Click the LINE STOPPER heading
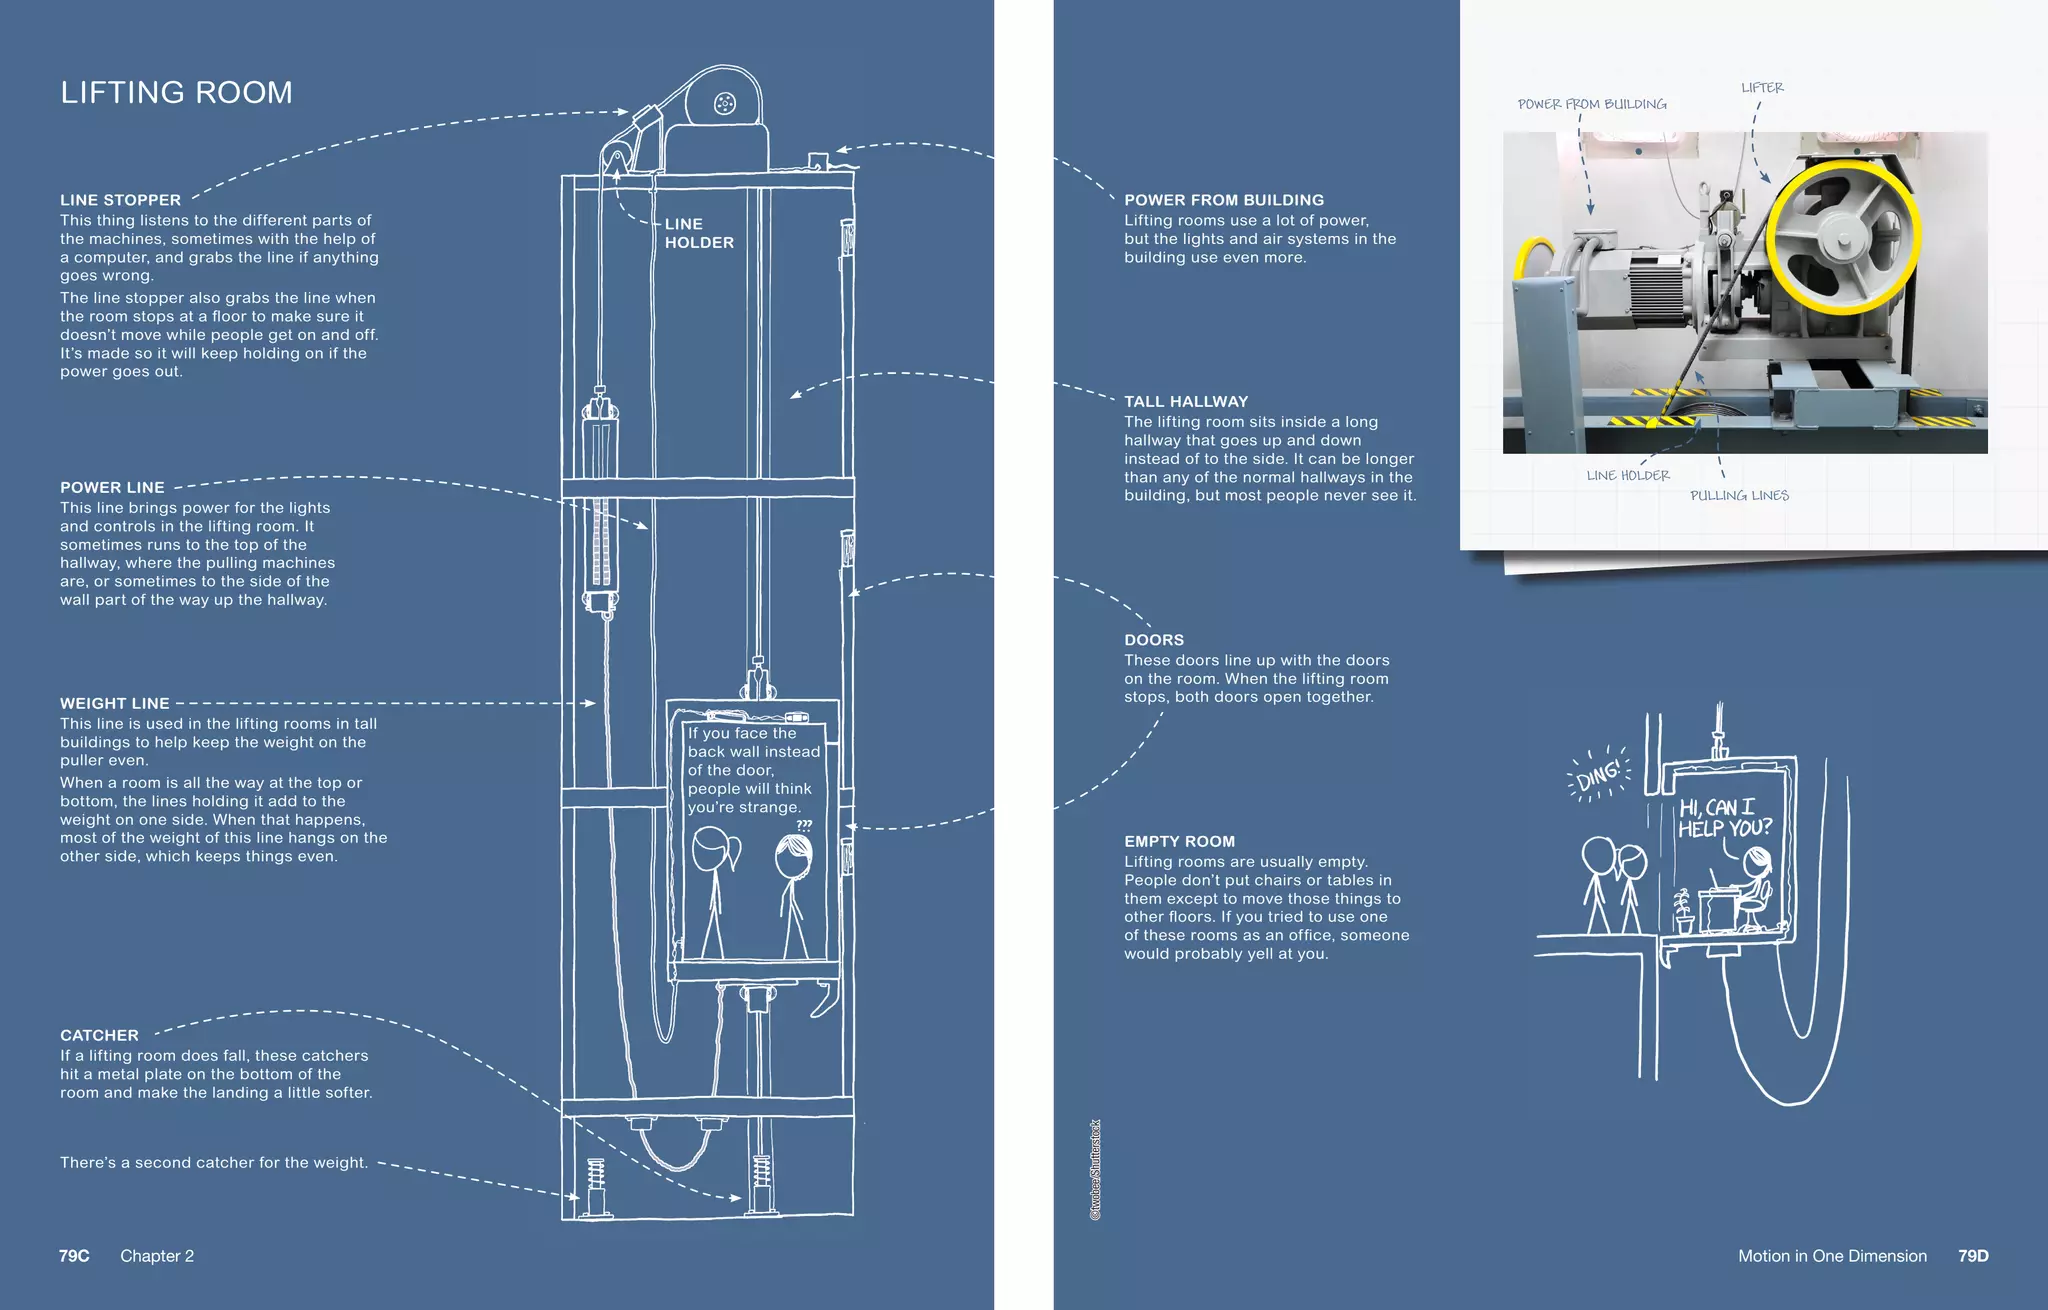Image resolution: width=2048 pixels, height=1310 pixels. [x=120, y=200]
